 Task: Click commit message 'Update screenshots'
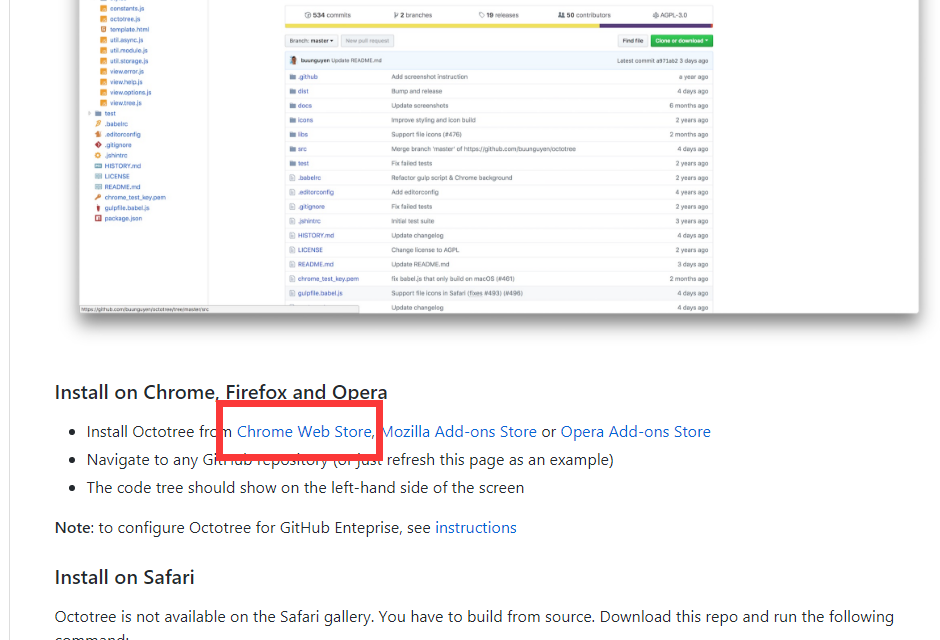click(x=420, y=105)
